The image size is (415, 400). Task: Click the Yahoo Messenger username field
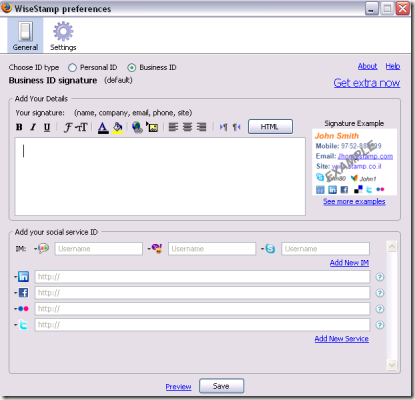click(x=212, y=249)
